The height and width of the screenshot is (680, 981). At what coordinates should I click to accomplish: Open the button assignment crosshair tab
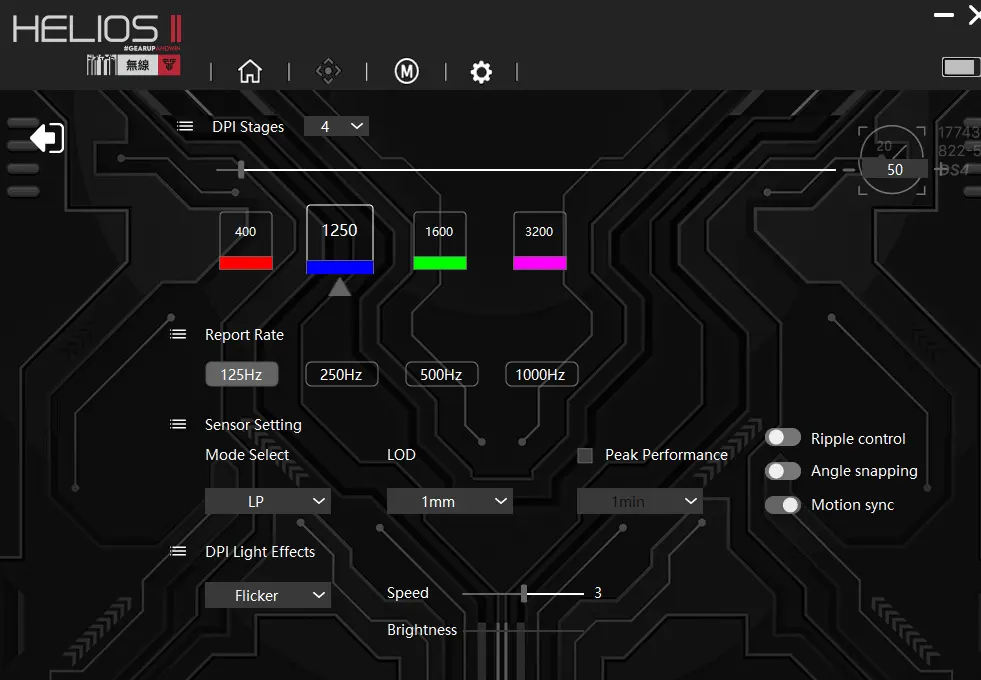328,71
